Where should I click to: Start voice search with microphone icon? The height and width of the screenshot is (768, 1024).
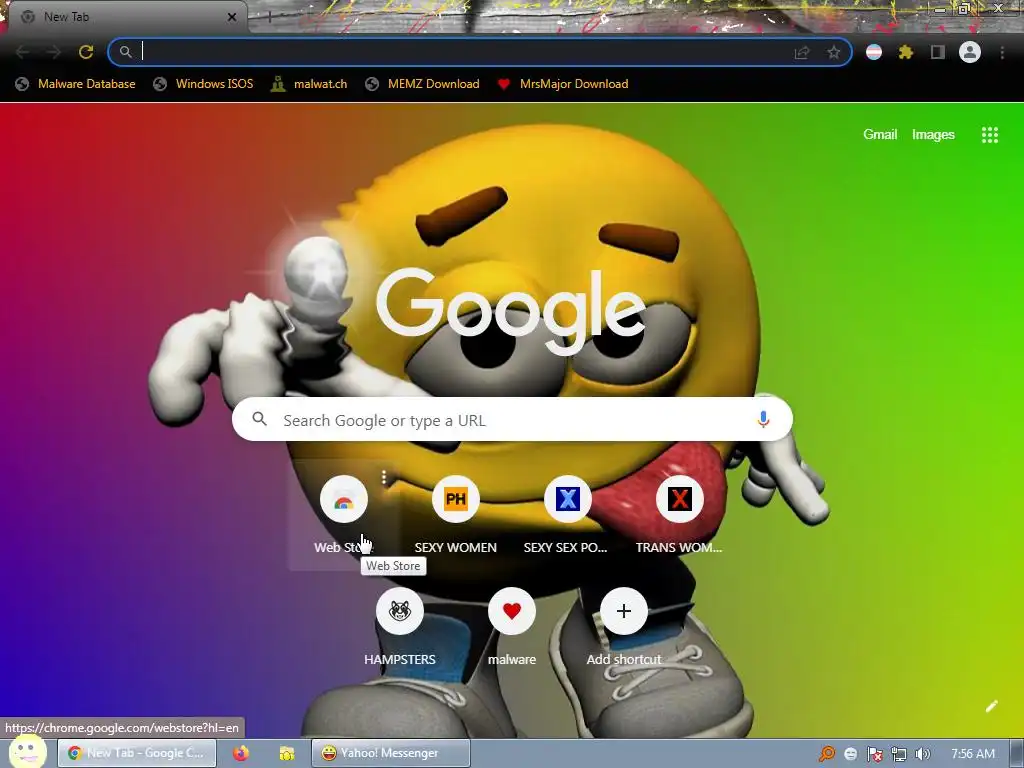tap(763, 419)
